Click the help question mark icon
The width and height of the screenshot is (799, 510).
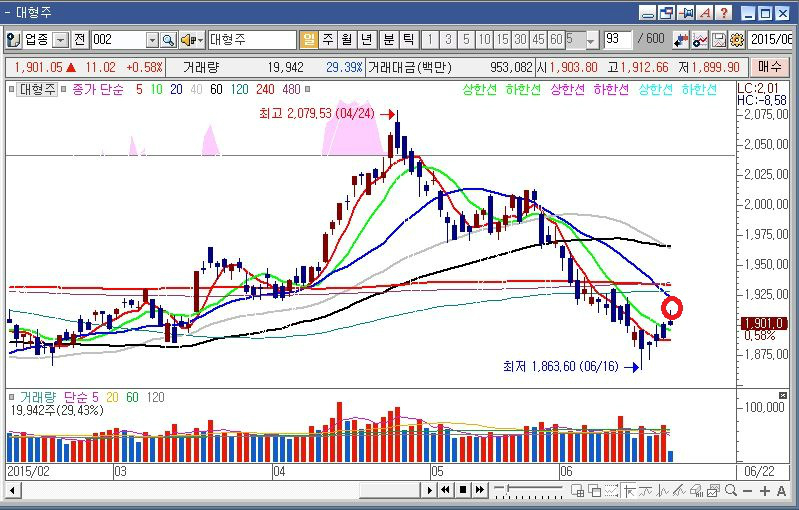[x=723, y=14]
